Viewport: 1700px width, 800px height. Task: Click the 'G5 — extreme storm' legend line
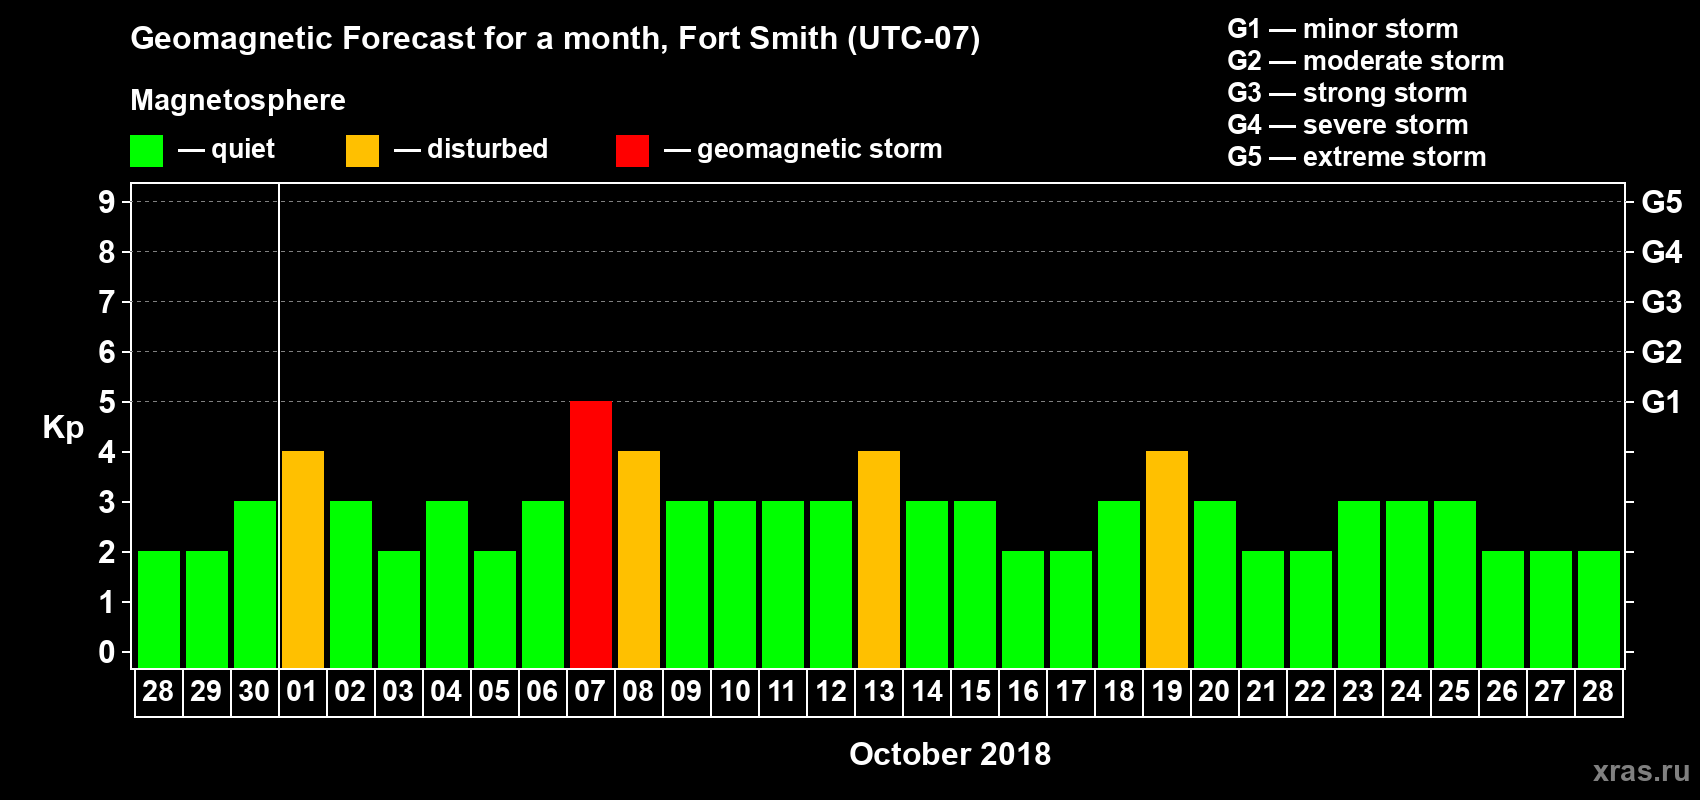(x=1357, y=157)
